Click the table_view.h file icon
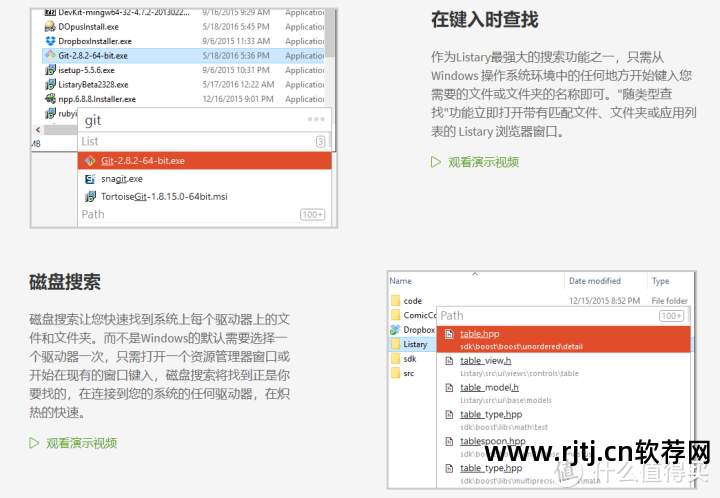The height and width of the screenshot is (498, 720). coord(450,361)
